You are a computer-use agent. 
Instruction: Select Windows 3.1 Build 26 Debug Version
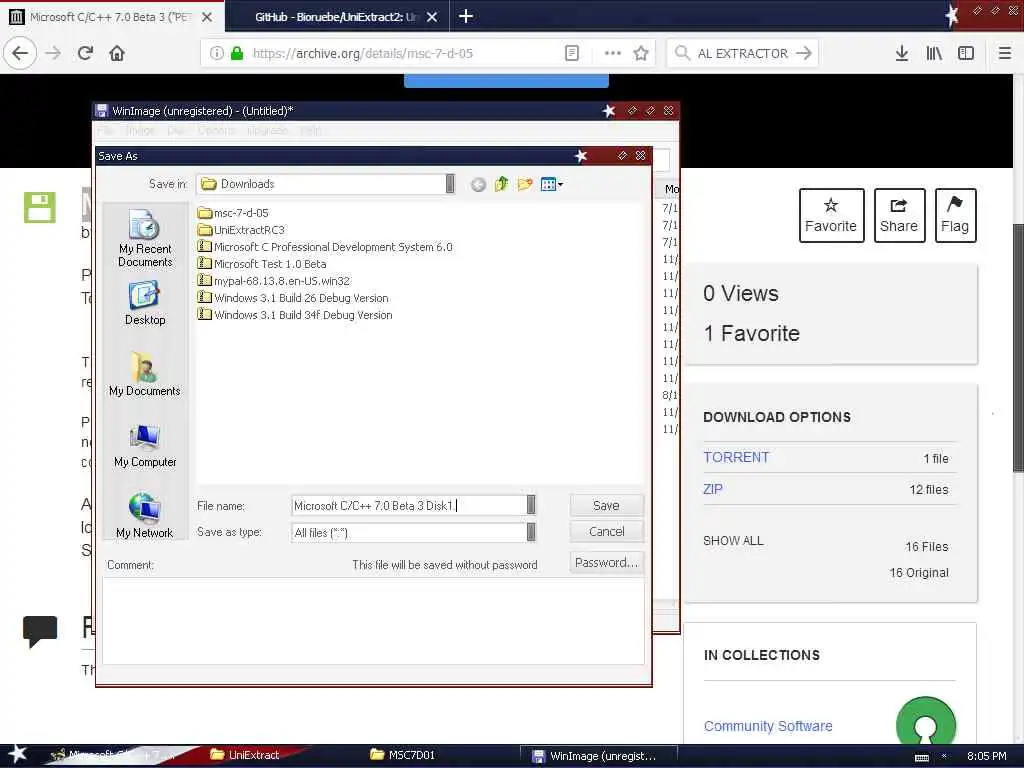point(293,298)
